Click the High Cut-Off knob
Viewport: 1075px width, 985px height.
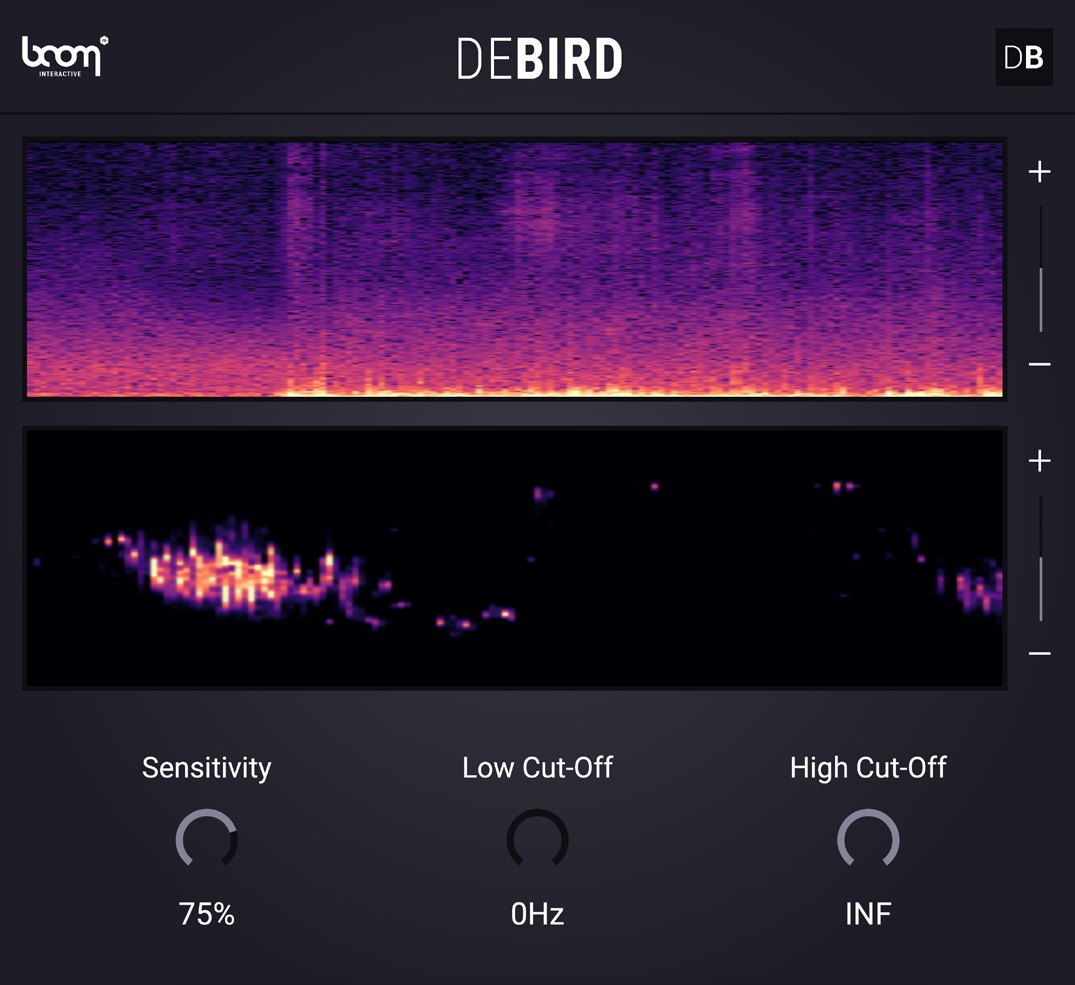click(x=868, y=839)
